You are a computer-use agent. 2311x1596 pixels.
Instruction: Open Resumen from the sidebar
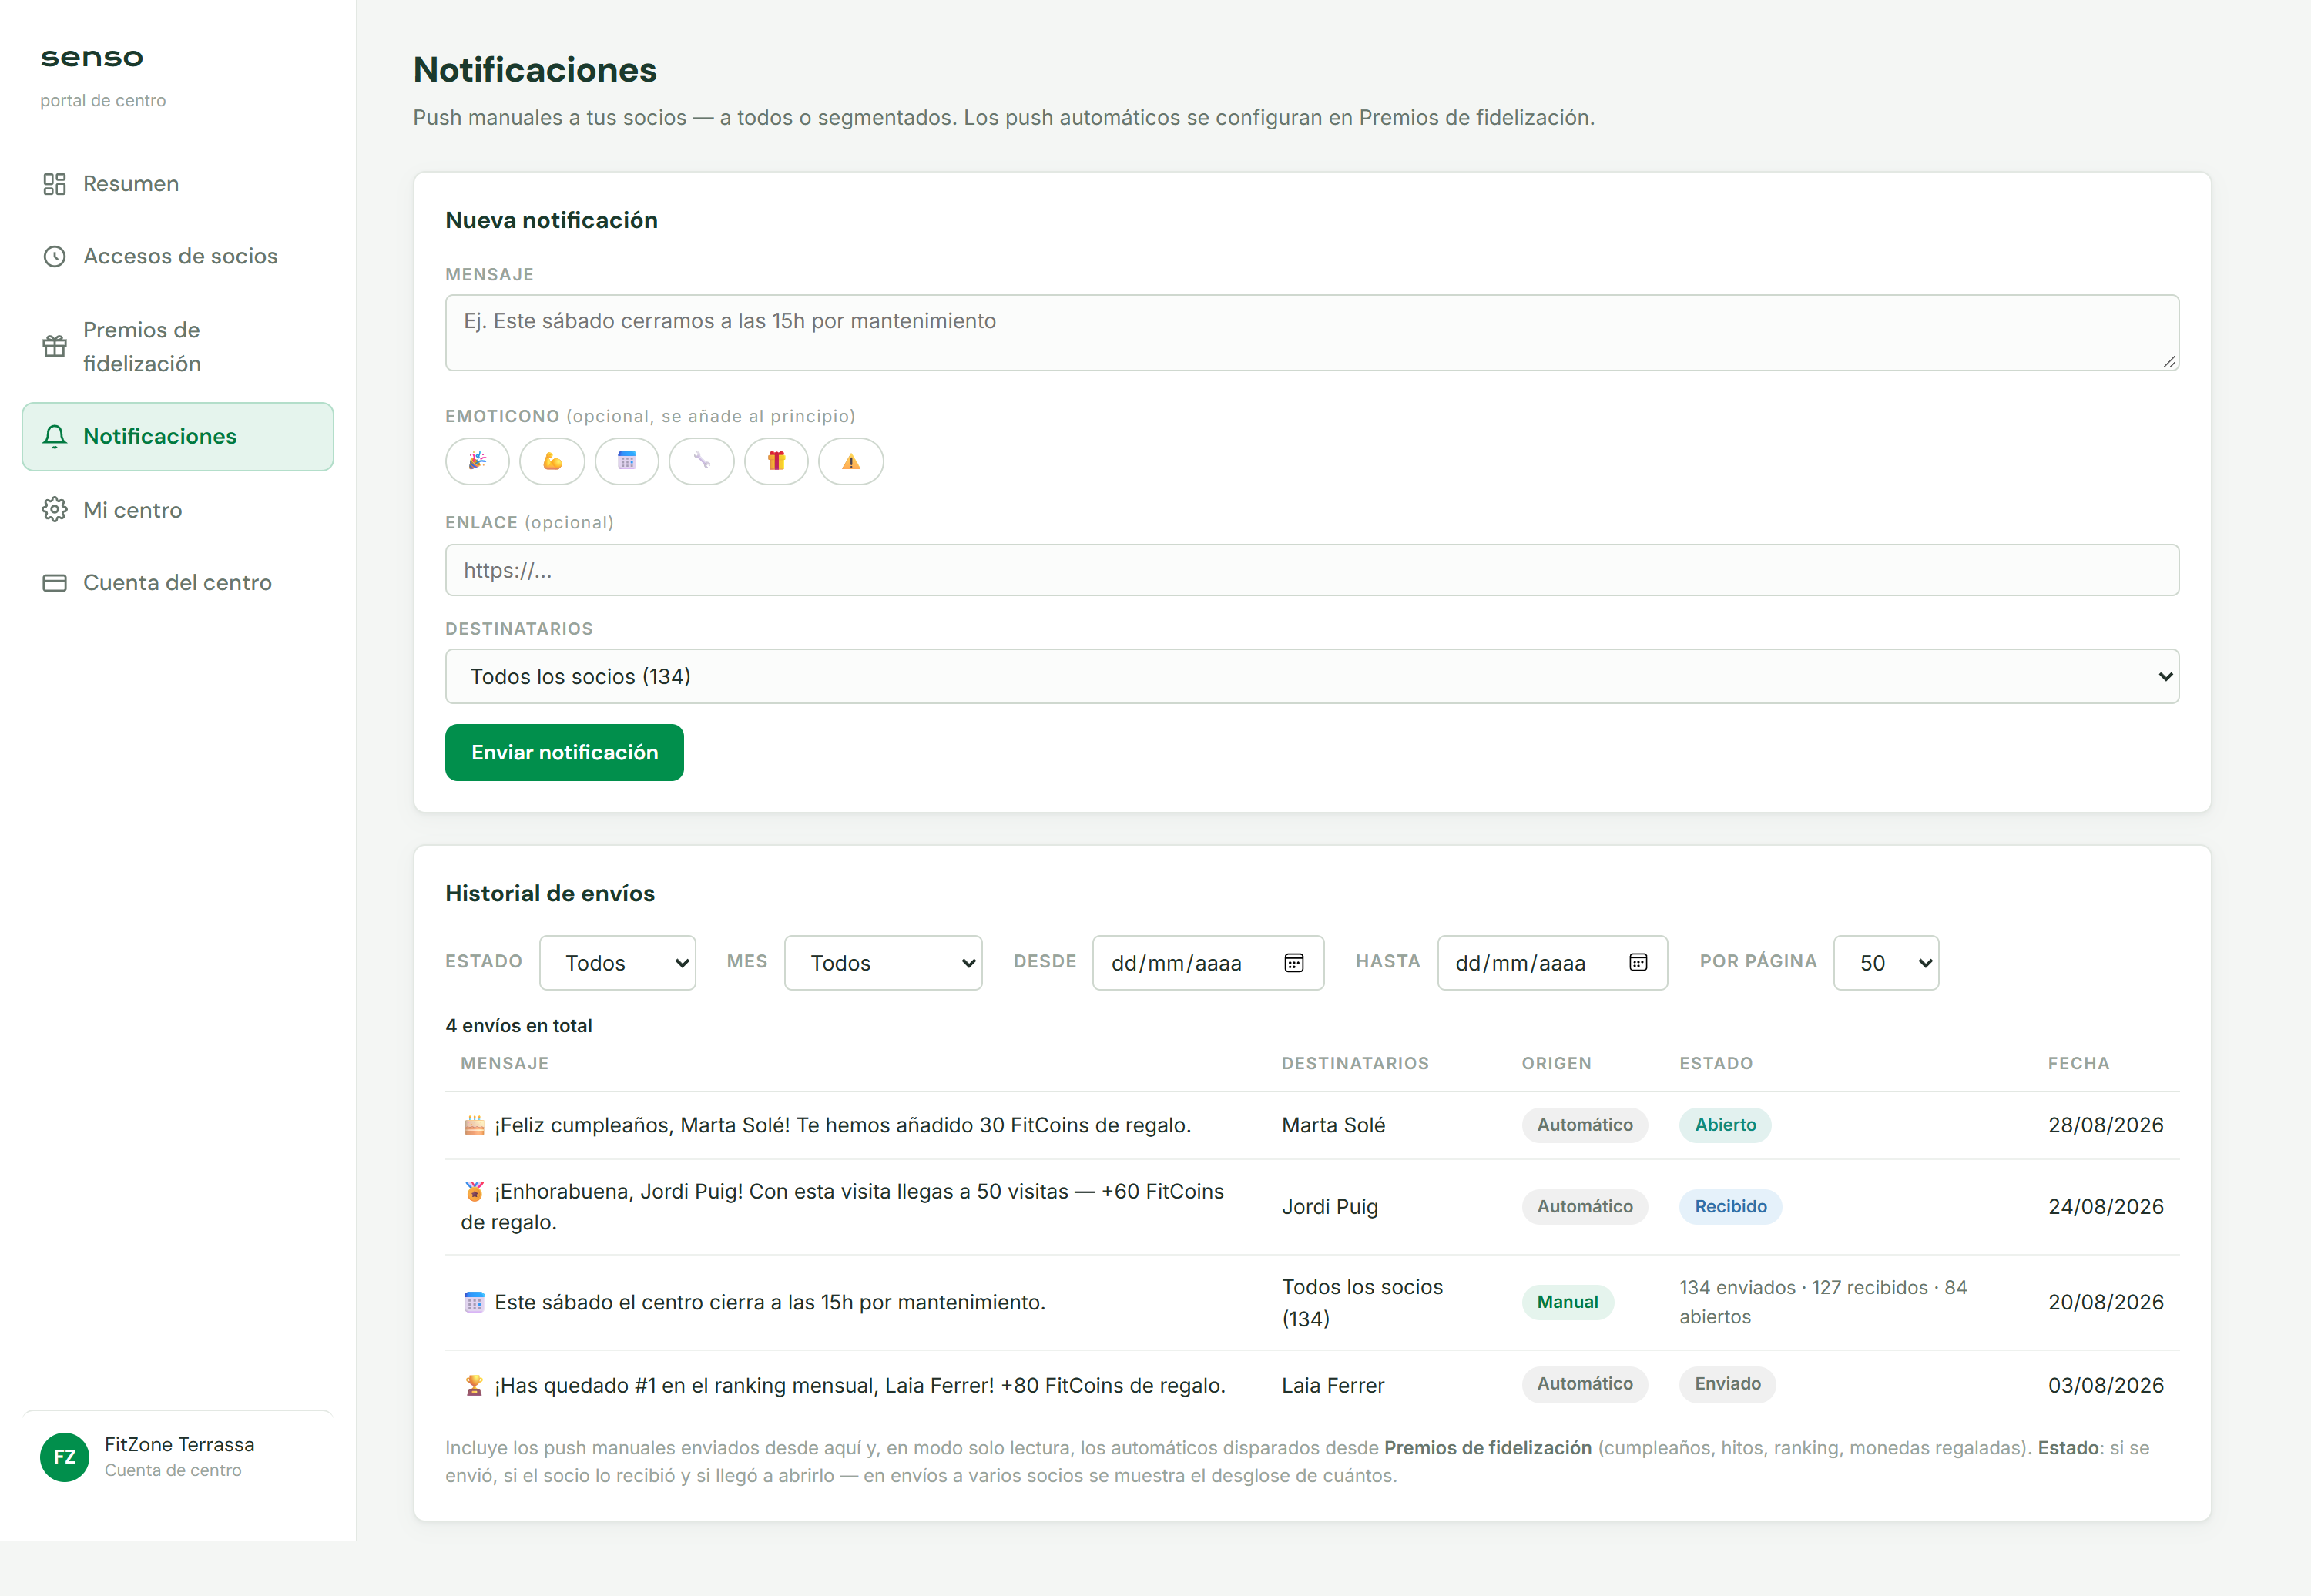(178, 184)
